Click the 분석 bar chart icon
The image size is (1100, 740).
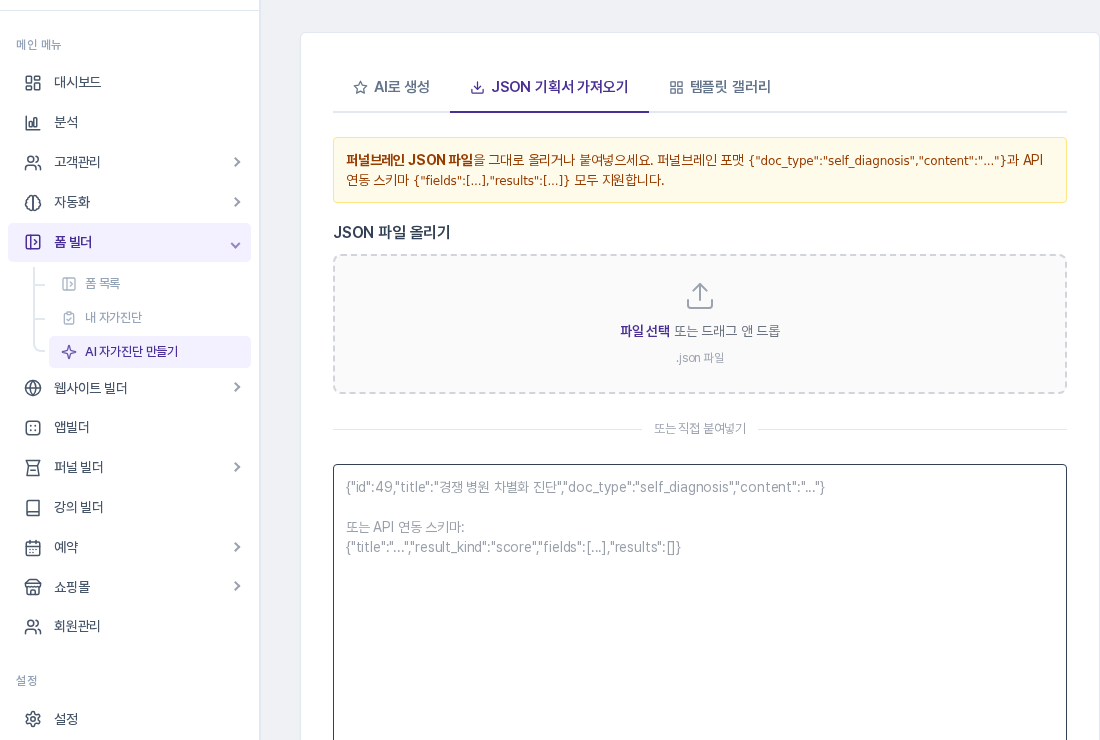pyautogui.click(x=33, y=123)
